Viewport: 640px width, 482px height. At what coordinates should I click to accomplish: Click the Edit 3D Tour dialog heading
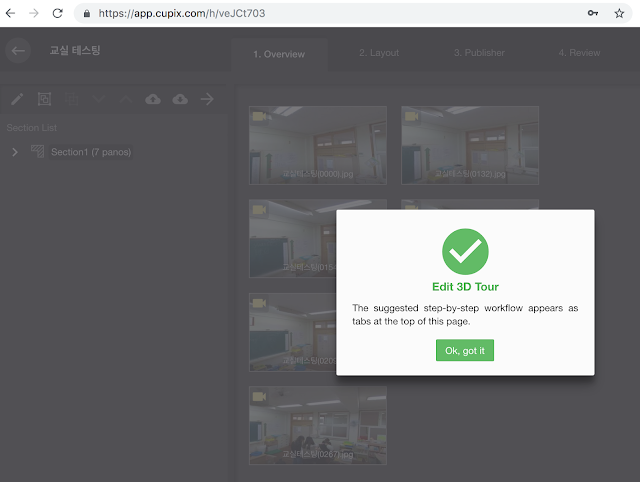tap(465, 287)
